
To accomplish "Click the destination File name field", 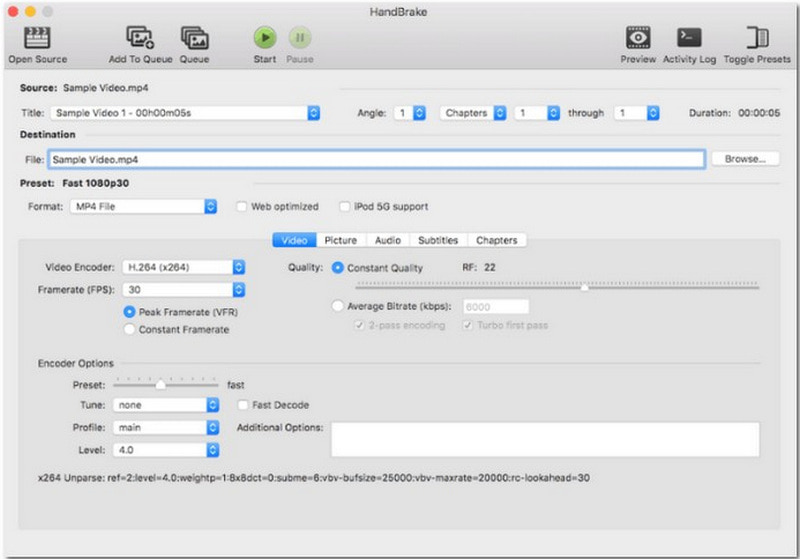I will coord(377,160).
